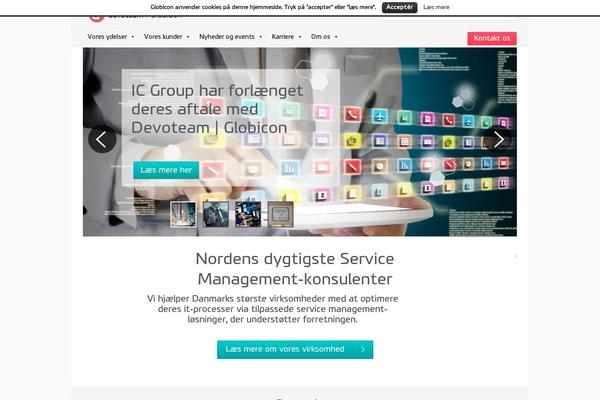Viewport: 600px width, 400px height.
Task: Click the Nordens dygtigste Service Management-konsulenter heading
Action: click(x=295, y=269)
